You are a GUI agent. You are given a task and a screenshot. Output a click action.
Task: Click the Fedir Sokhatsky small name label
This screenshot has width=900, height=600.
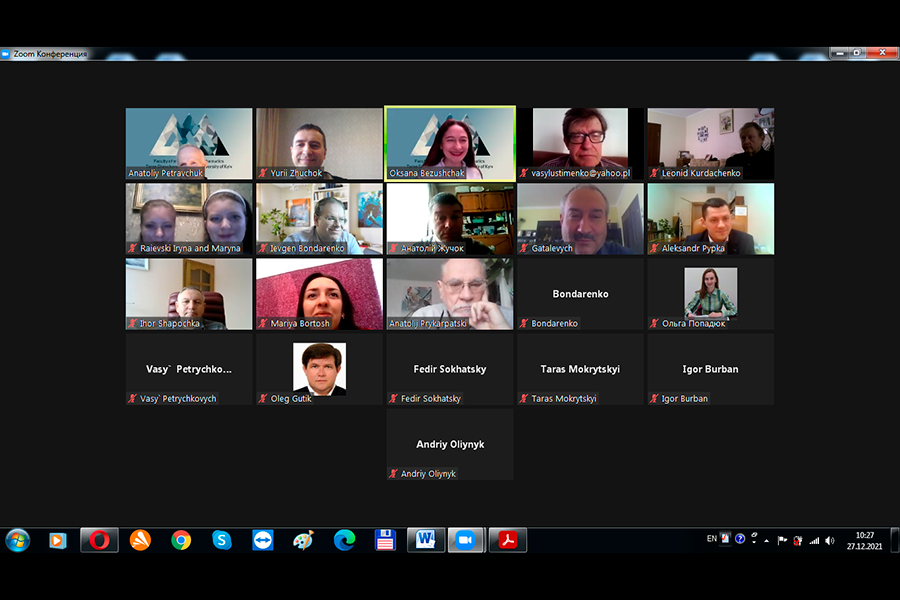pyautogui.click(x=430, y=398)
